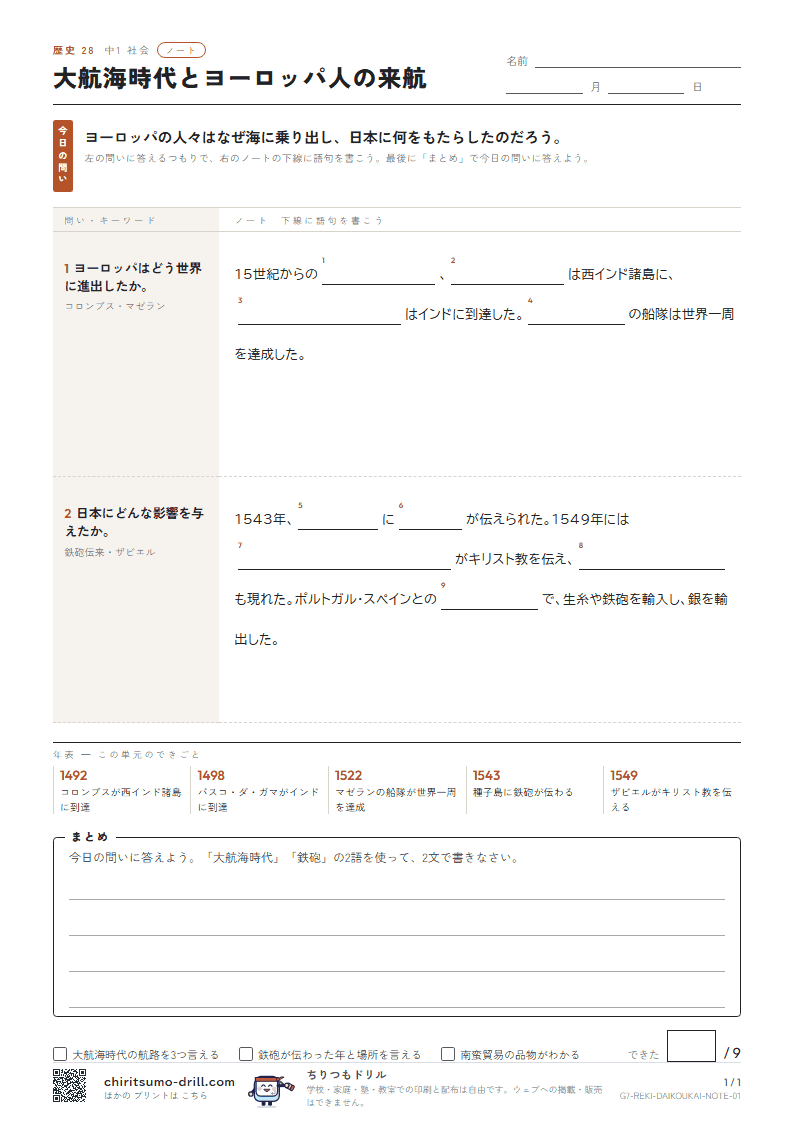The width and height of the screenshot is (794, 1123).
Task: Click the ノート badge near the title
Action: (x=181, y=50)
